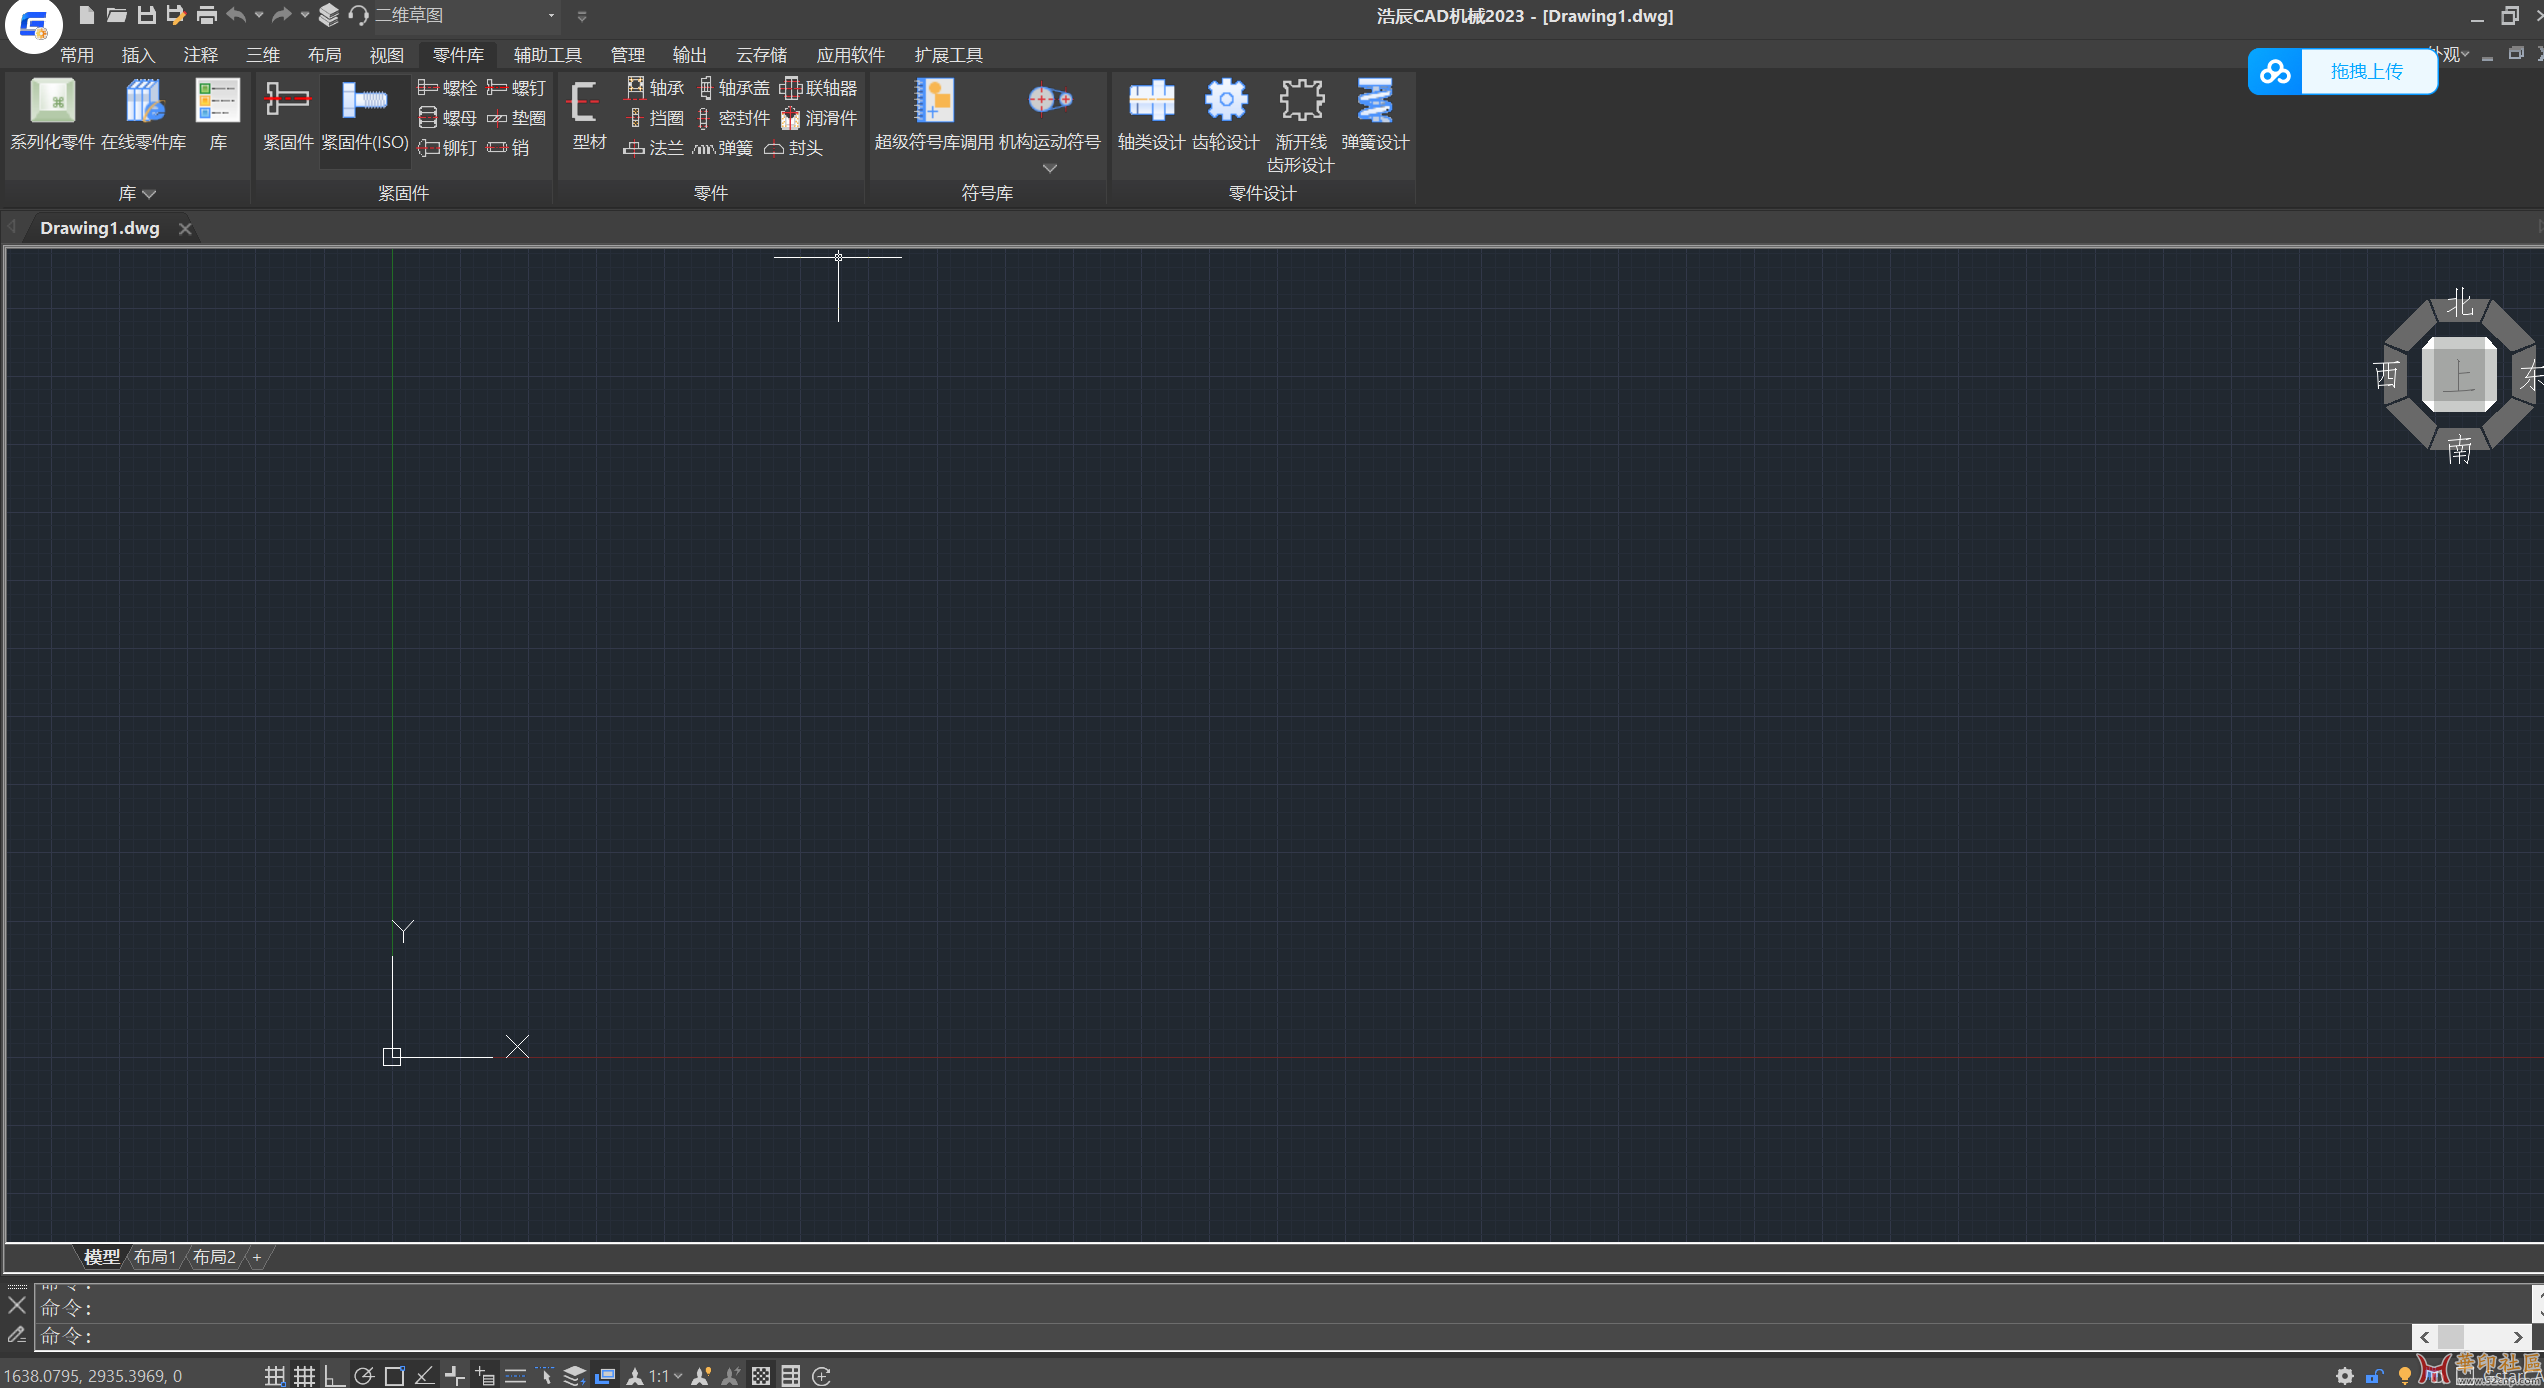The image size is (2544, 1388).
Task: Toggle grid display in status bar
Action: click(305, 1376)
